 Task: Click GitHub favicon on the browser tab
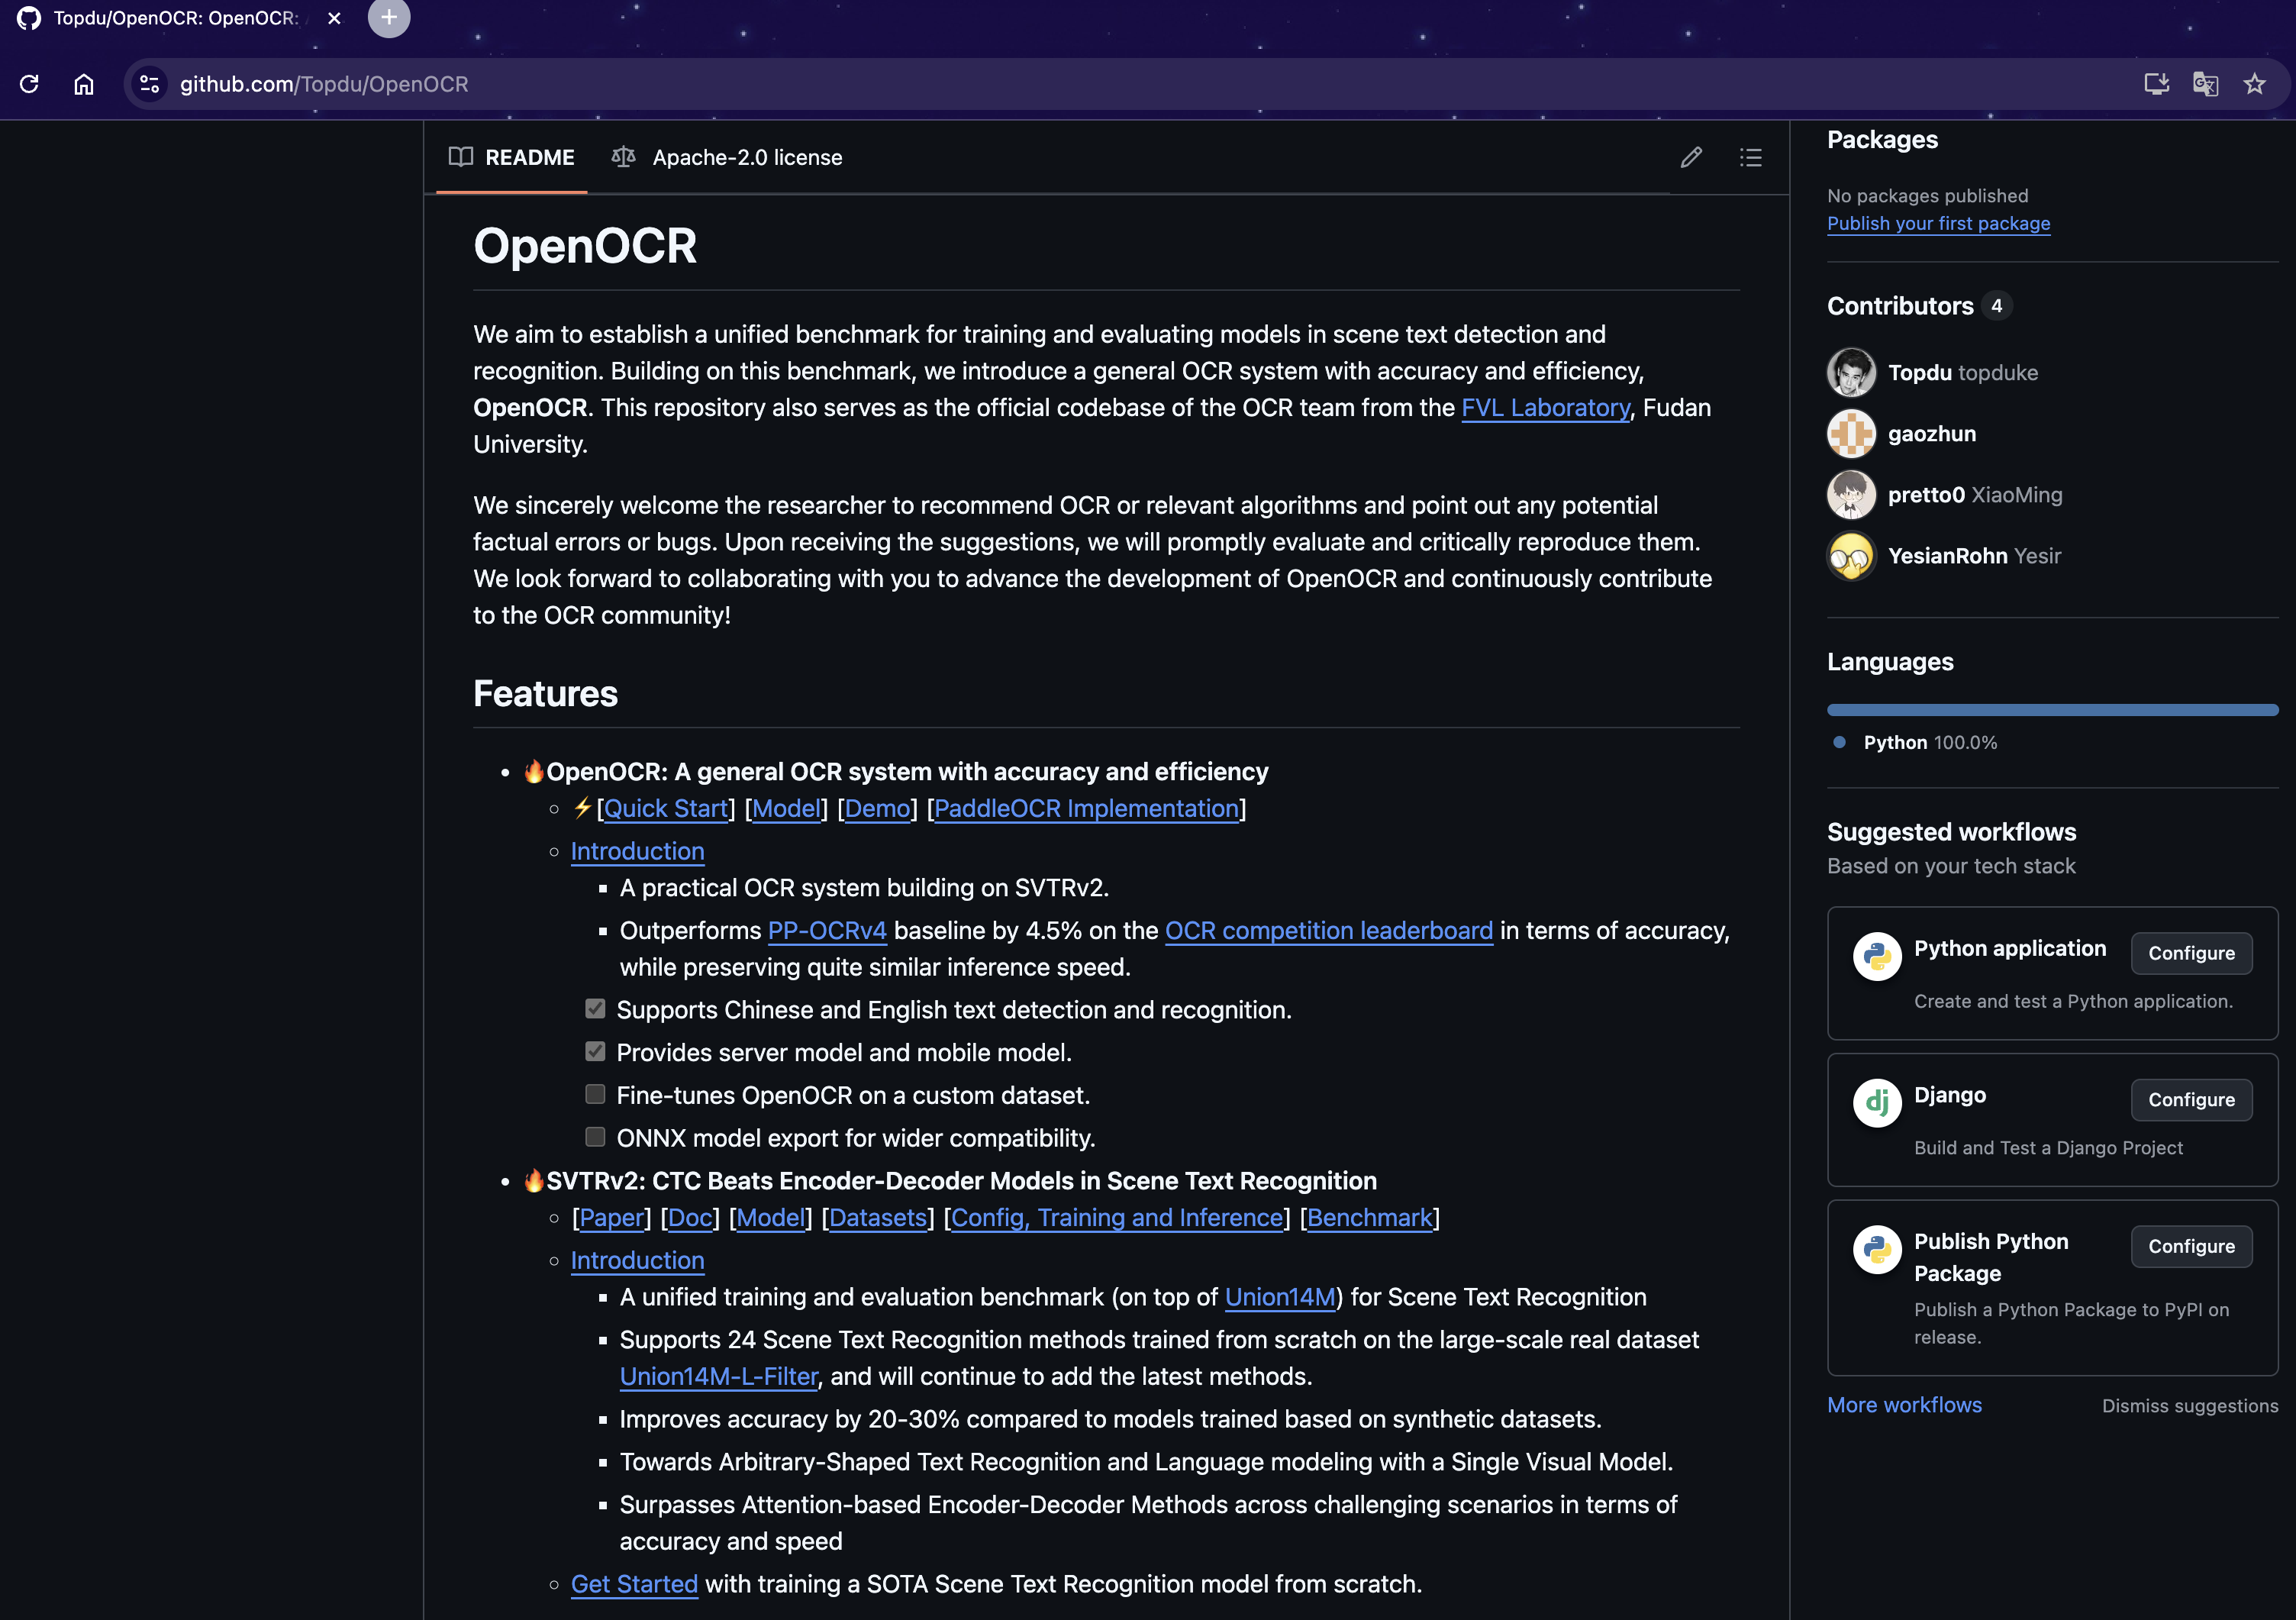[x=29, y=18]
